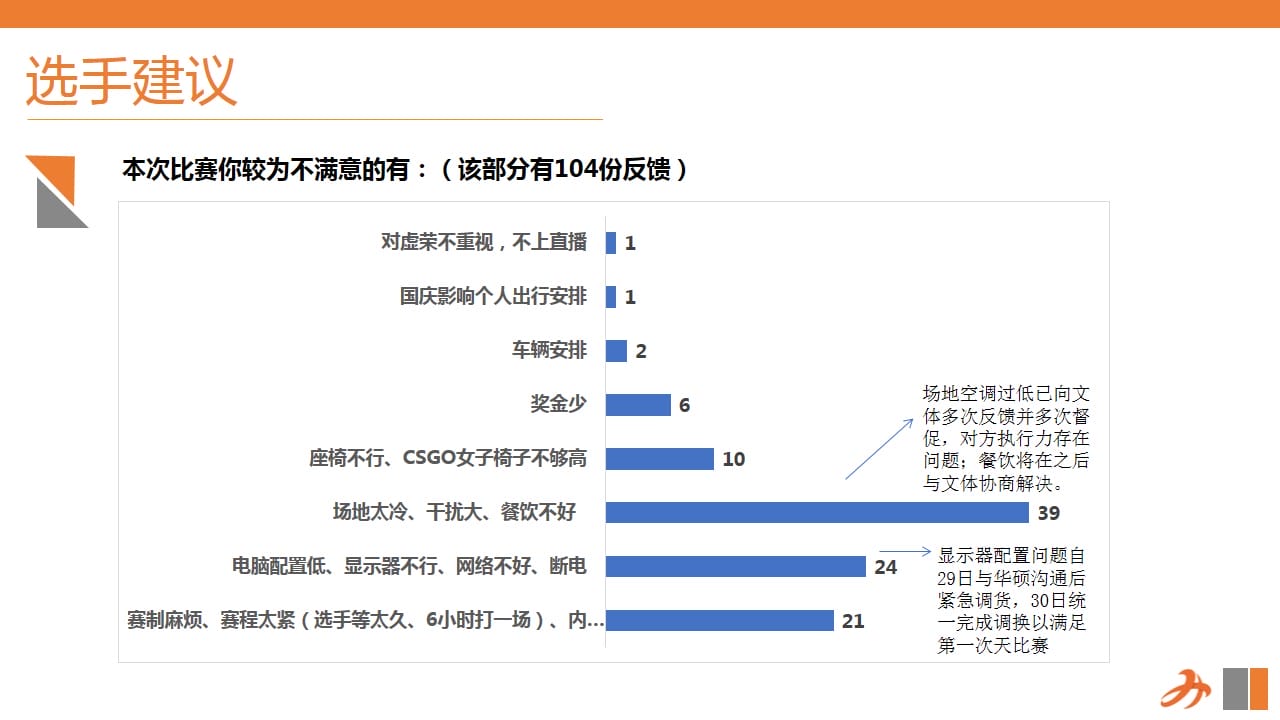Click the label 场地太冷、干扰大、餐饮不好
This screenshot has height=720, width=1280.
tap(455, 512)
